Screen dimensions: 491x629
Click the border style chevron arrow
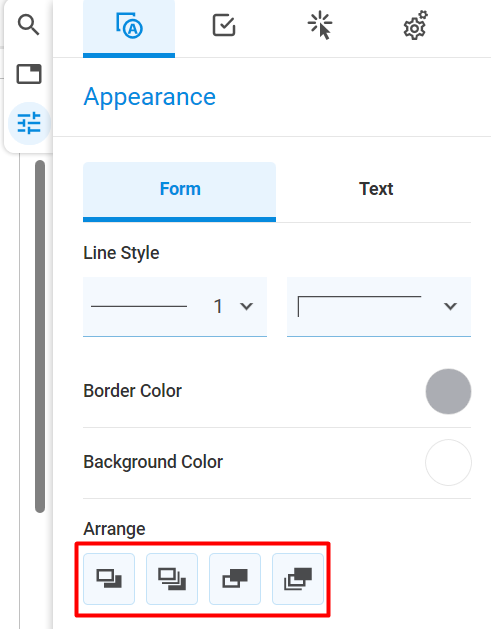[x=450, y=306]
